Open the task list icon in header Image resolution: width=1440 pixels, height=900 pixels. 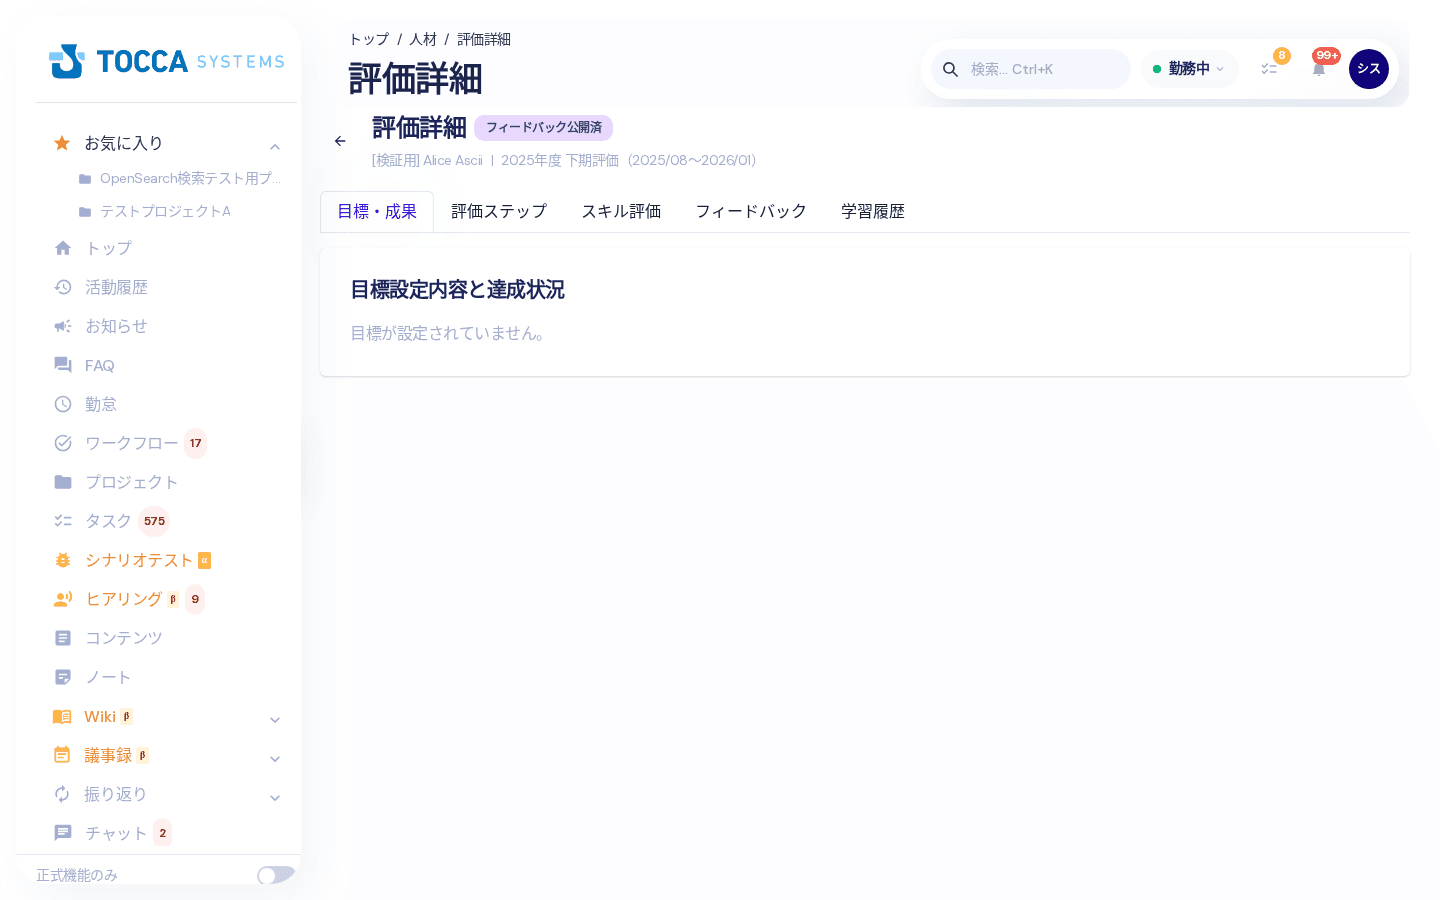tap(1269, 69)
